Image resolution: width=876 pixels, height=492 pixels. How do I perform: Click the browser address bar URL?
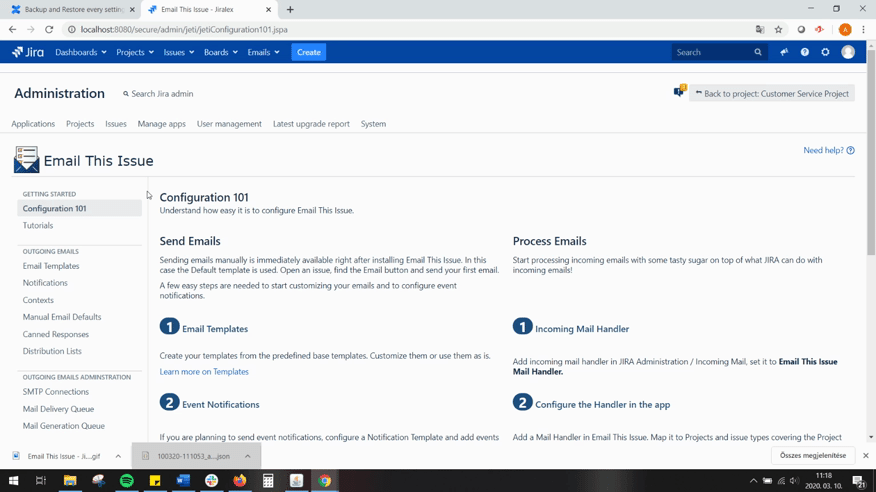pyautogui.click(x=184, y=29)
